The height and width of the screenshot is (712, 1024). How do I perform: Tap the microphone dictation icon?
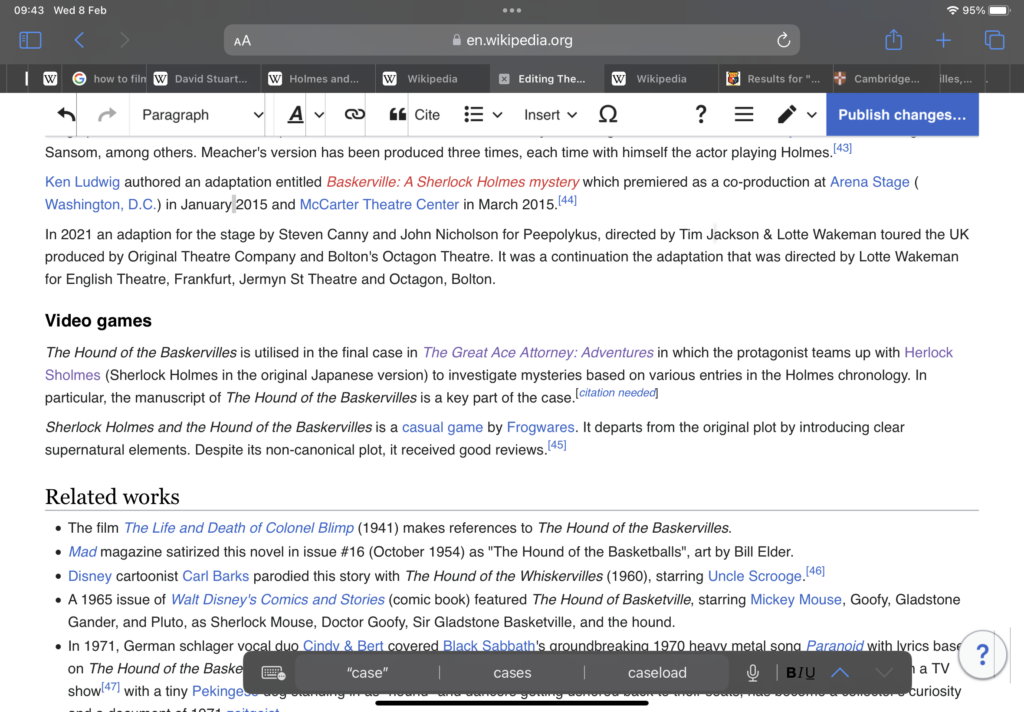coord(752,673)
